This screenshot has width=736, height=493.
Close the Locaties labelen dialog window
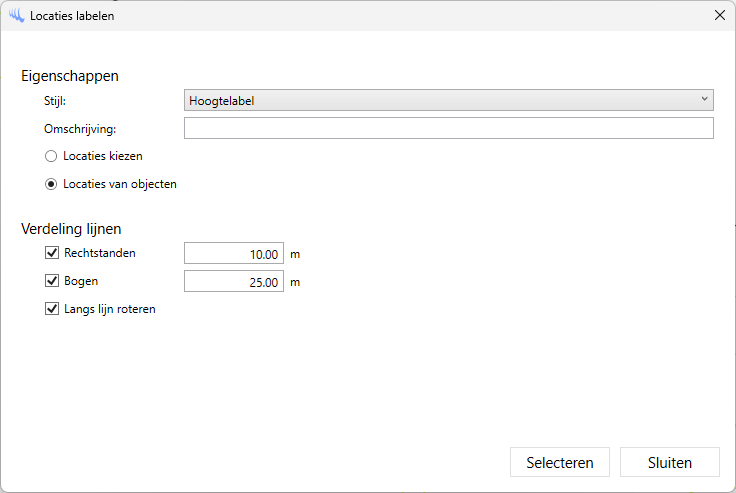(x=719, y=16)
